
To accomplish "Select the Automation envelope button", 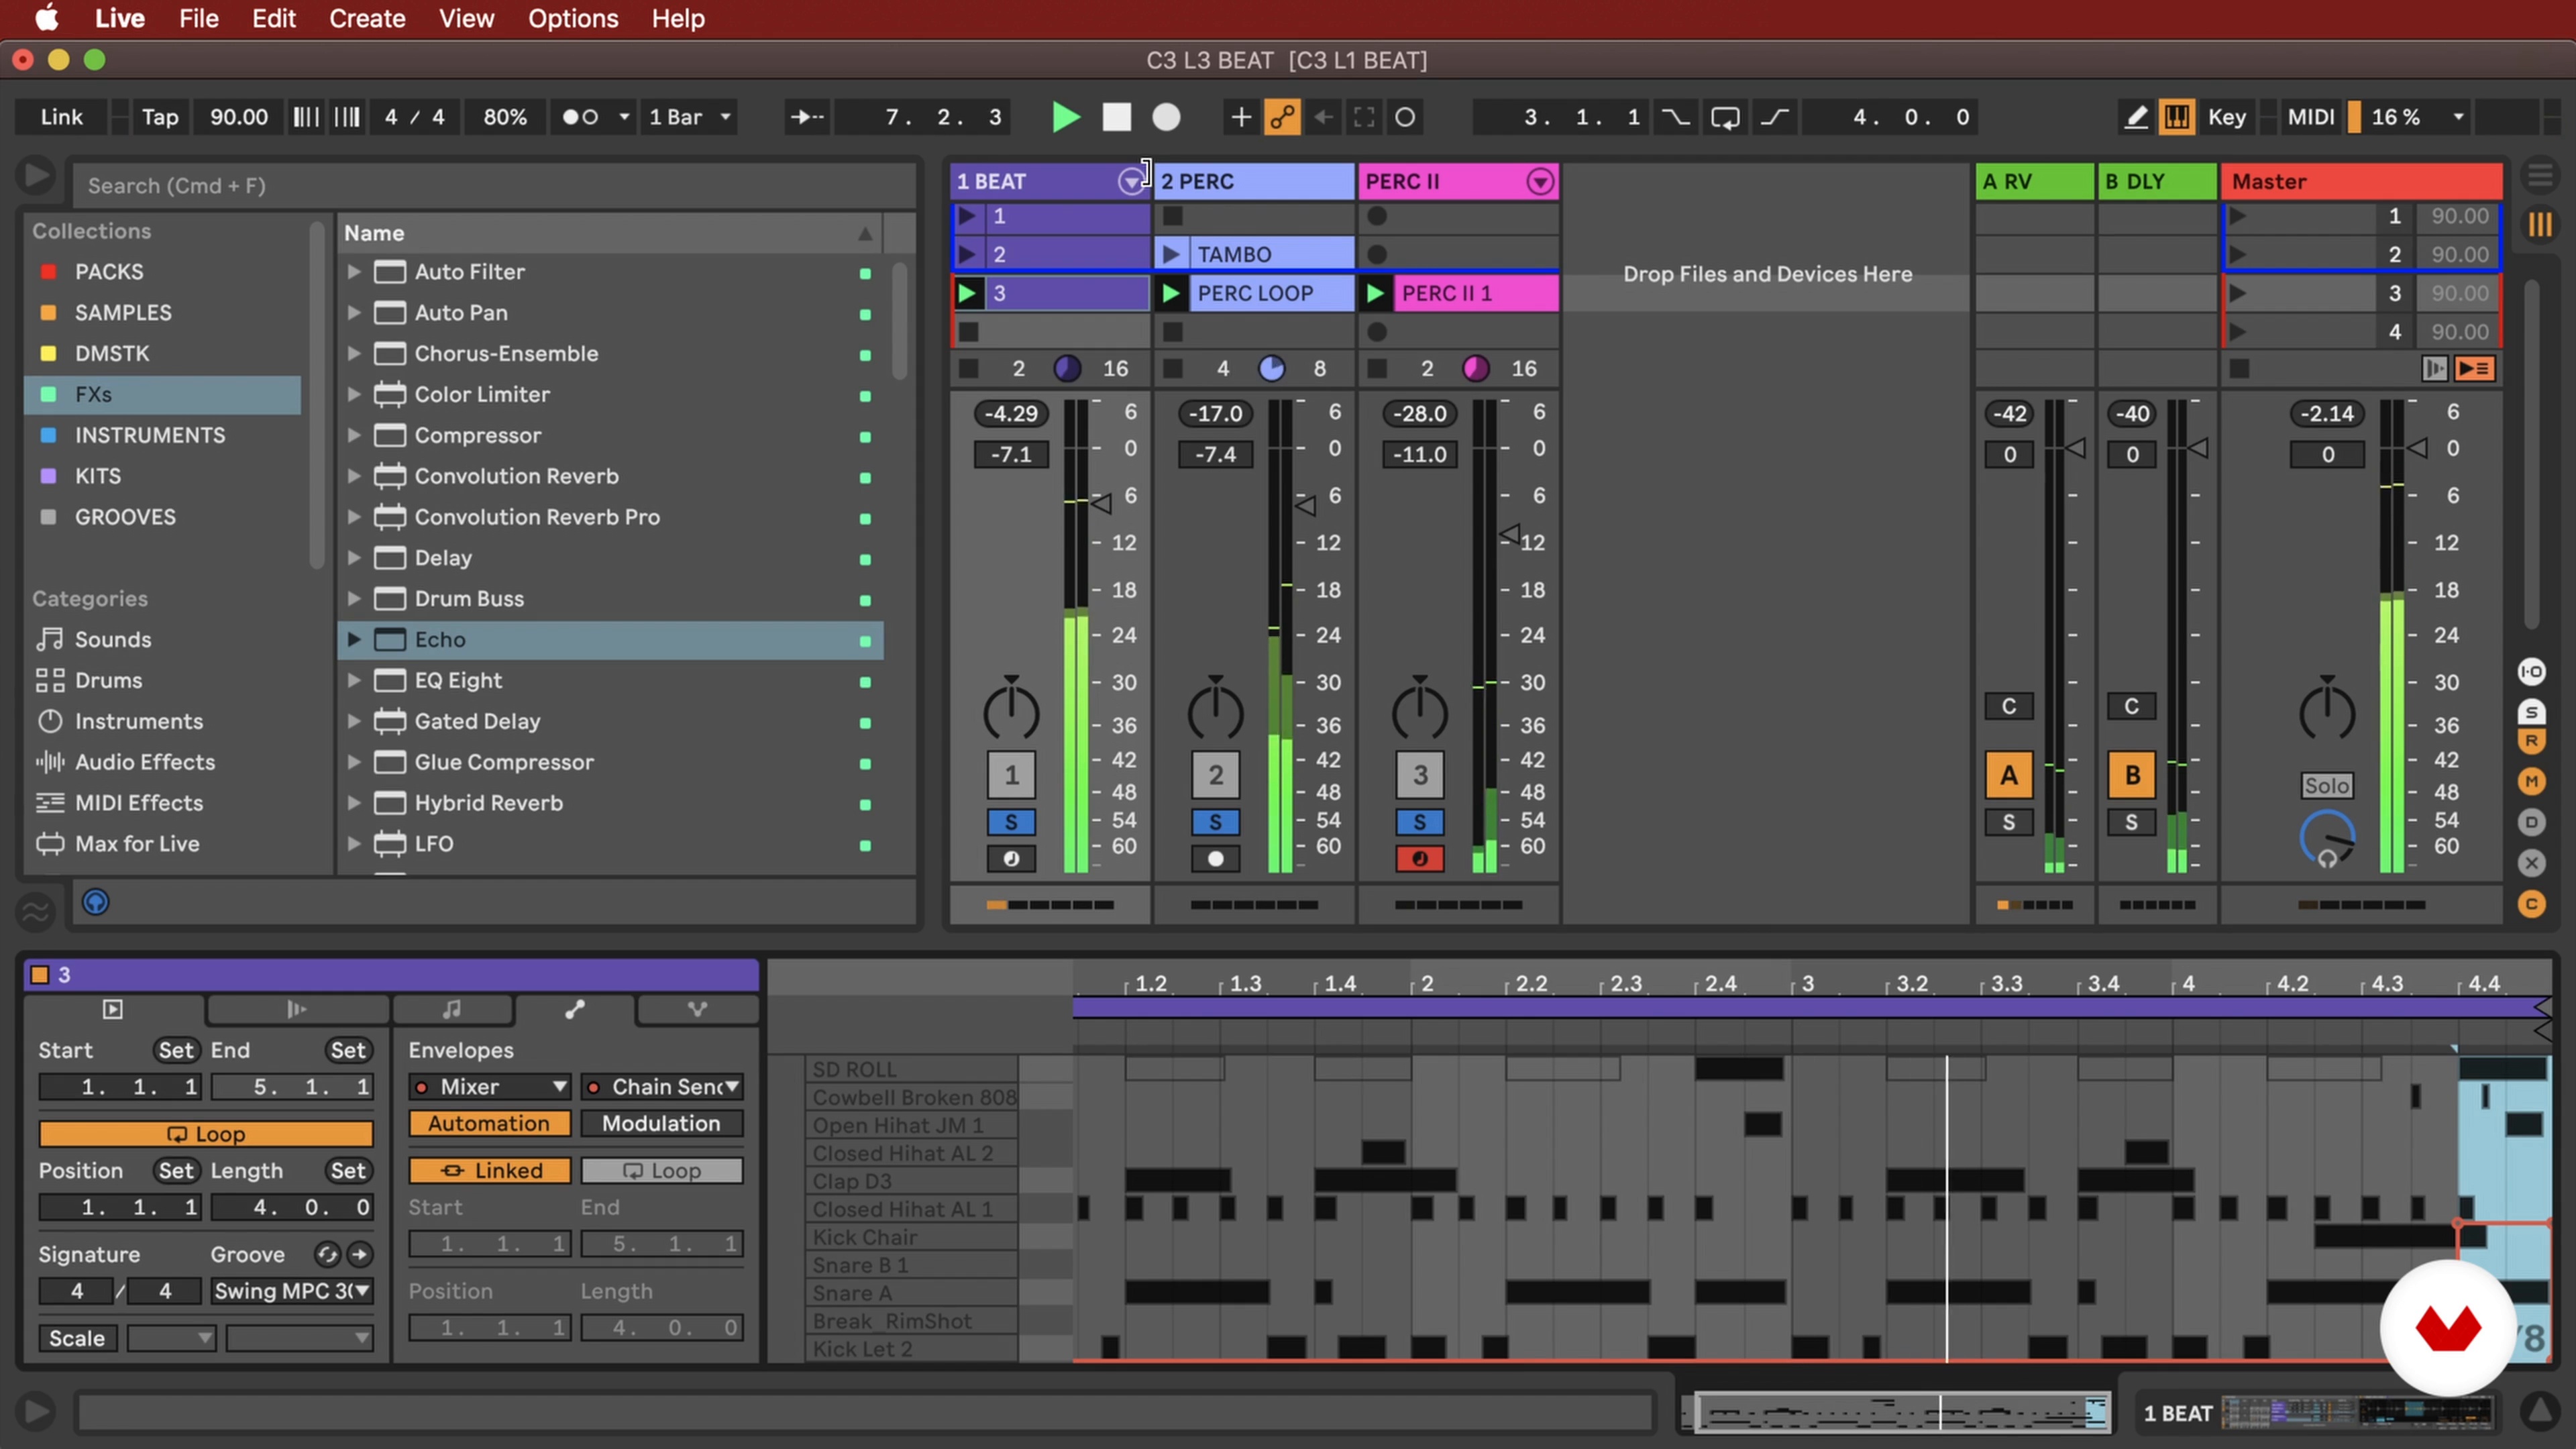I will [x=490, y=1123].
